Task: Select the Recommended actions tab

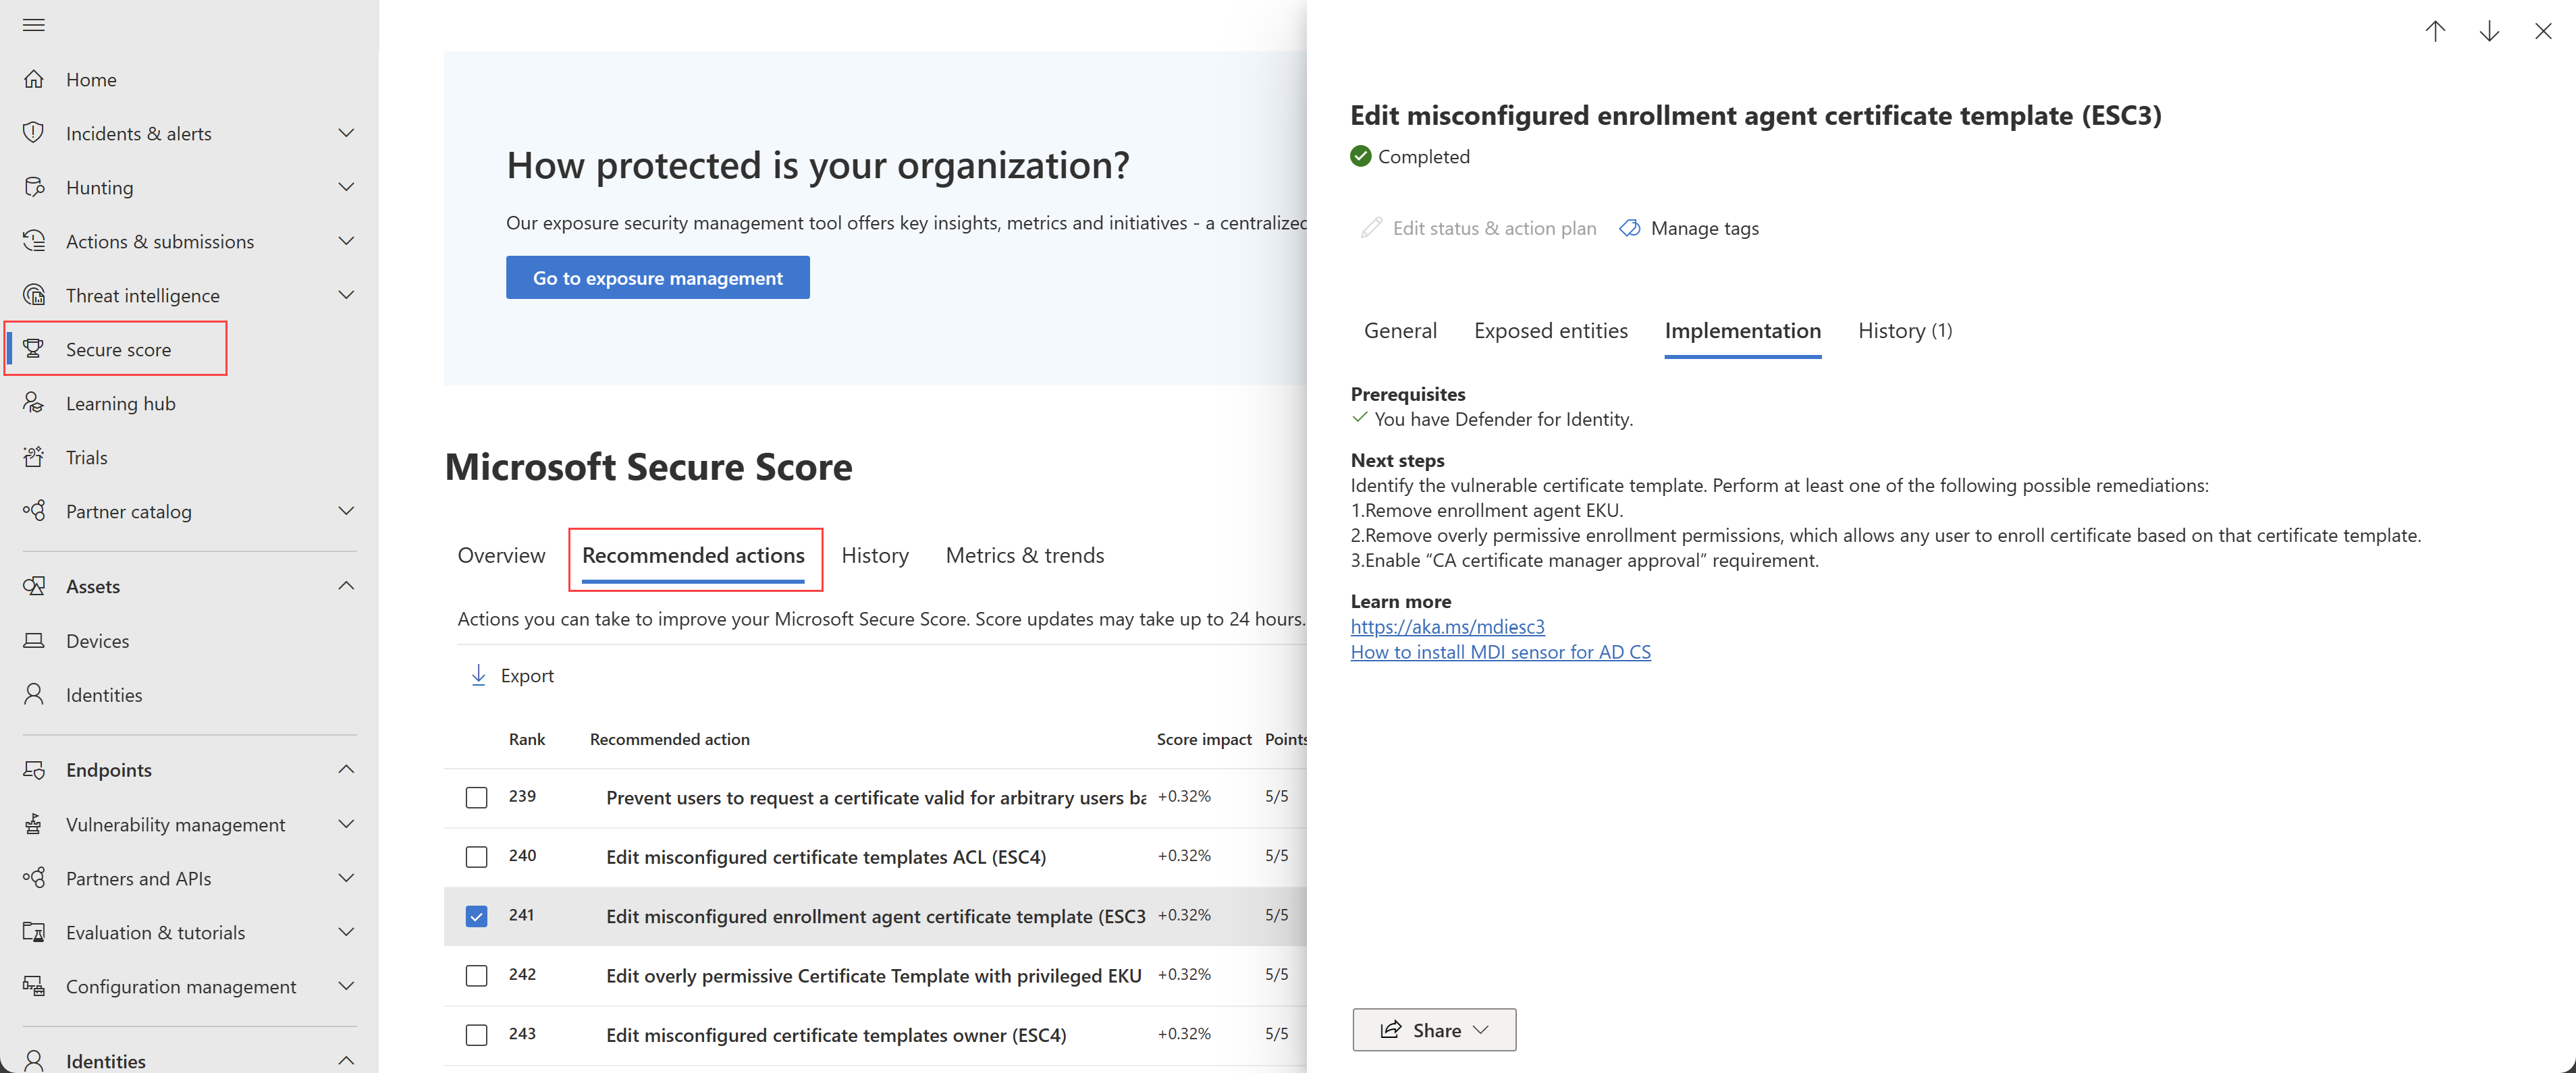Action: (693, 555)
